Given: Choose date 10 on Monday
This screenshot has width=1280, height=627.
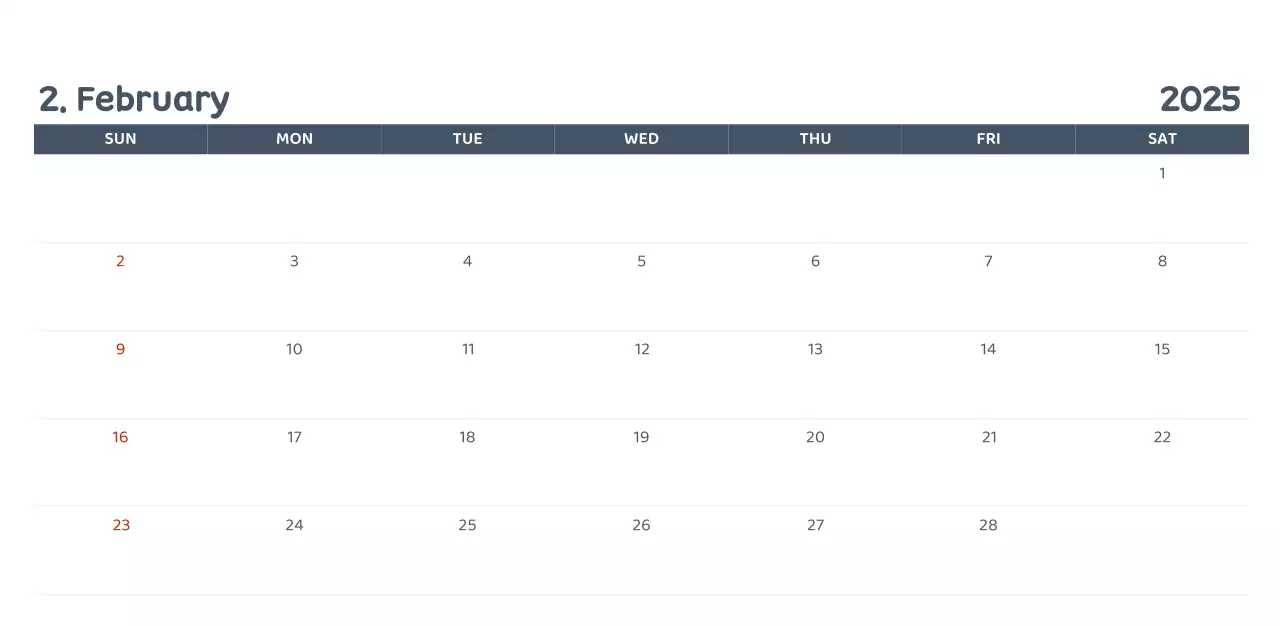Looking at the screenshot, I should 294,349.
